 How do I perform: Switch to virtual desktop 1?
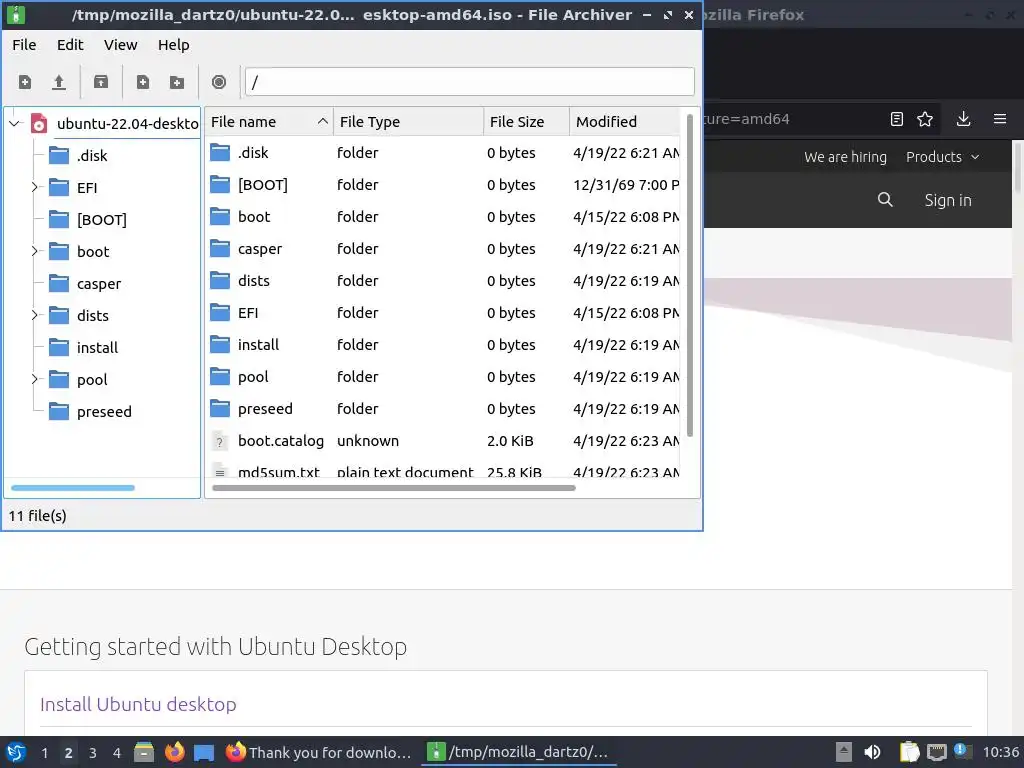pyautogui.click(x=44, y=752)
